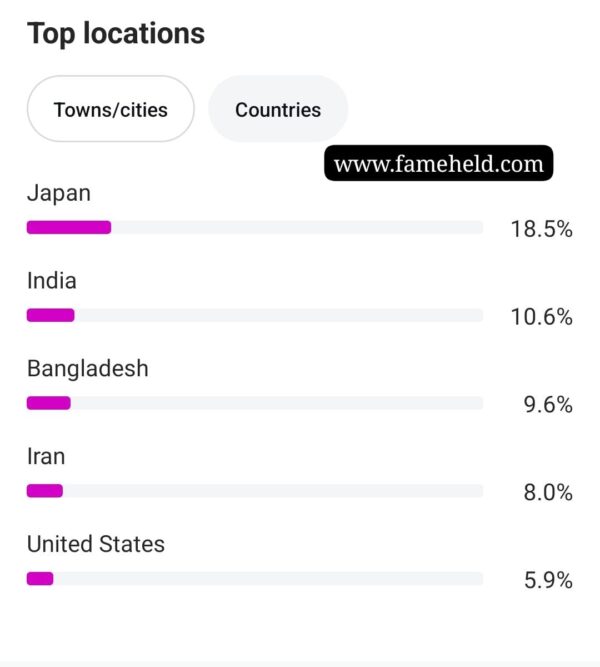
Task: Click the 10.6% value for India
Action: (x=541, y=317)
